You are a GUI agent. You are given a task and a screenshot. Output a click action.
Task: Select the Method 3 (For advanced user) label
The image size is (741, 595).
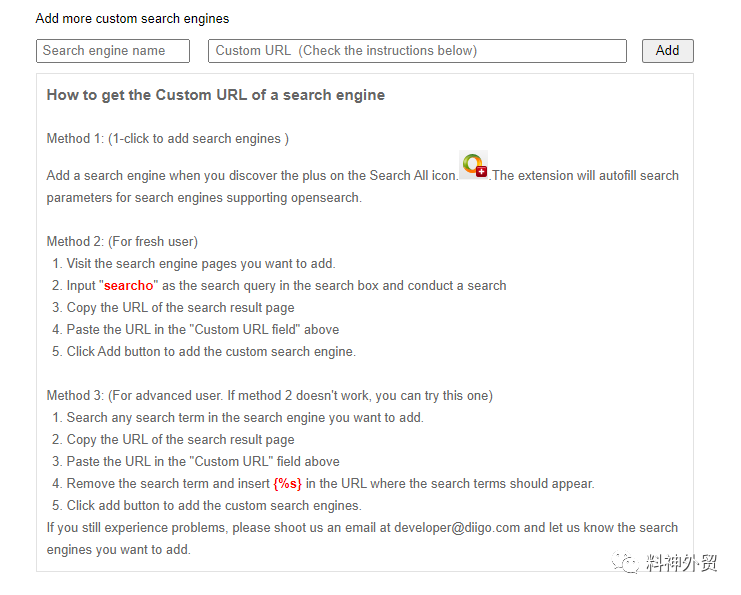click(x=269, y=395)
